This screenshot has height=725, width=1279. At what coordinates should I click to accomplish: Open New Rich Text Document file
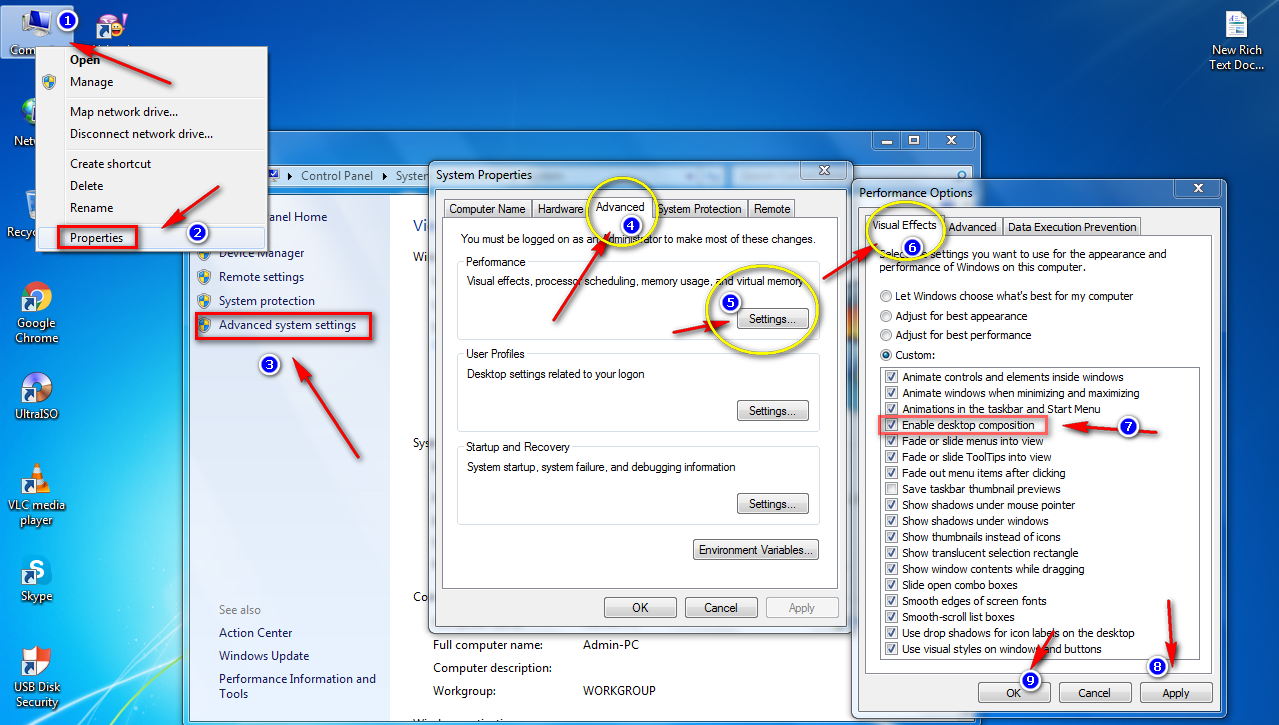point(1236,28)
